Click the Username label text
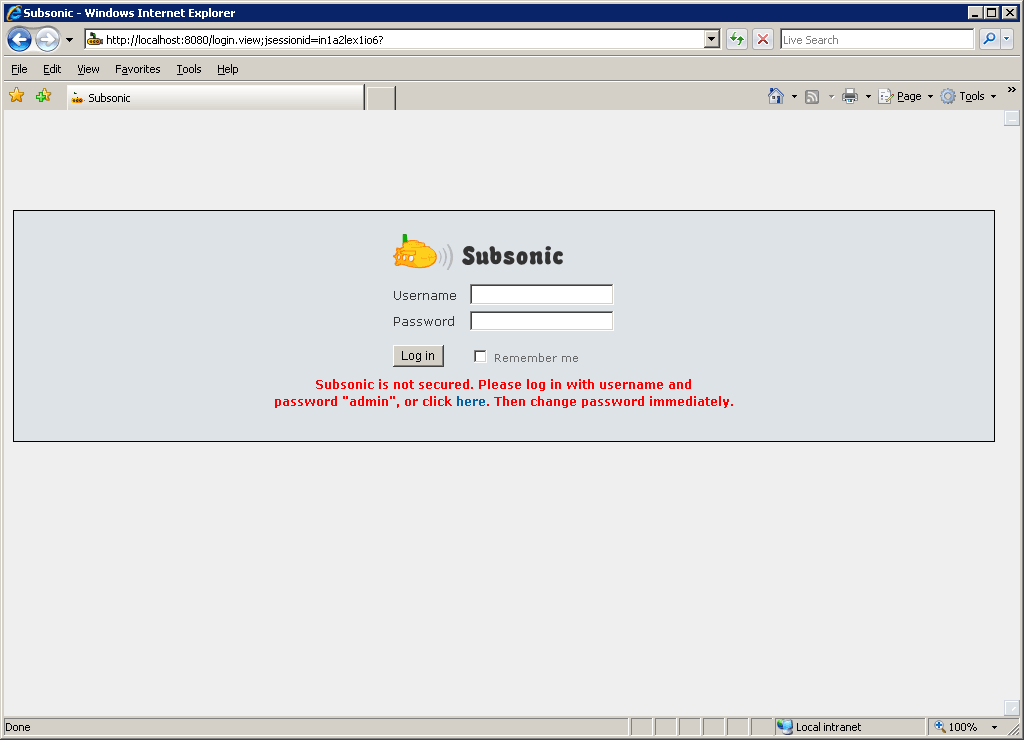 (x=424, y=296)
